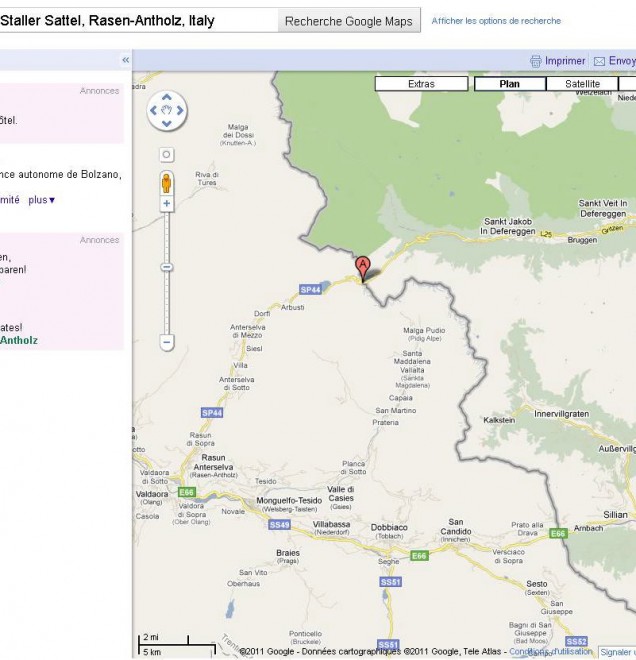The height and width of the screenshot is (660, 636).
Task: Open the 'plus' dropdown in the left panel
Action: [41, 200]
